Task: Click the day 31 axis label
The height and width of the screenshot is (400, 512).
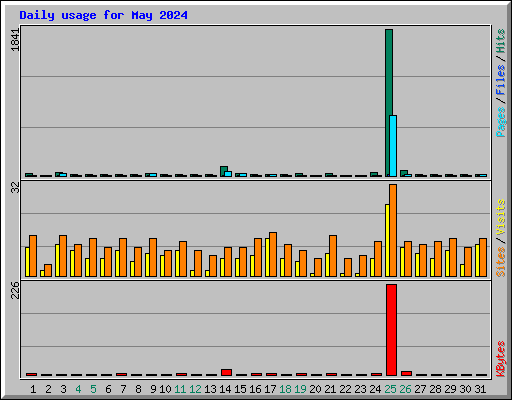Action: click(480, 389)
